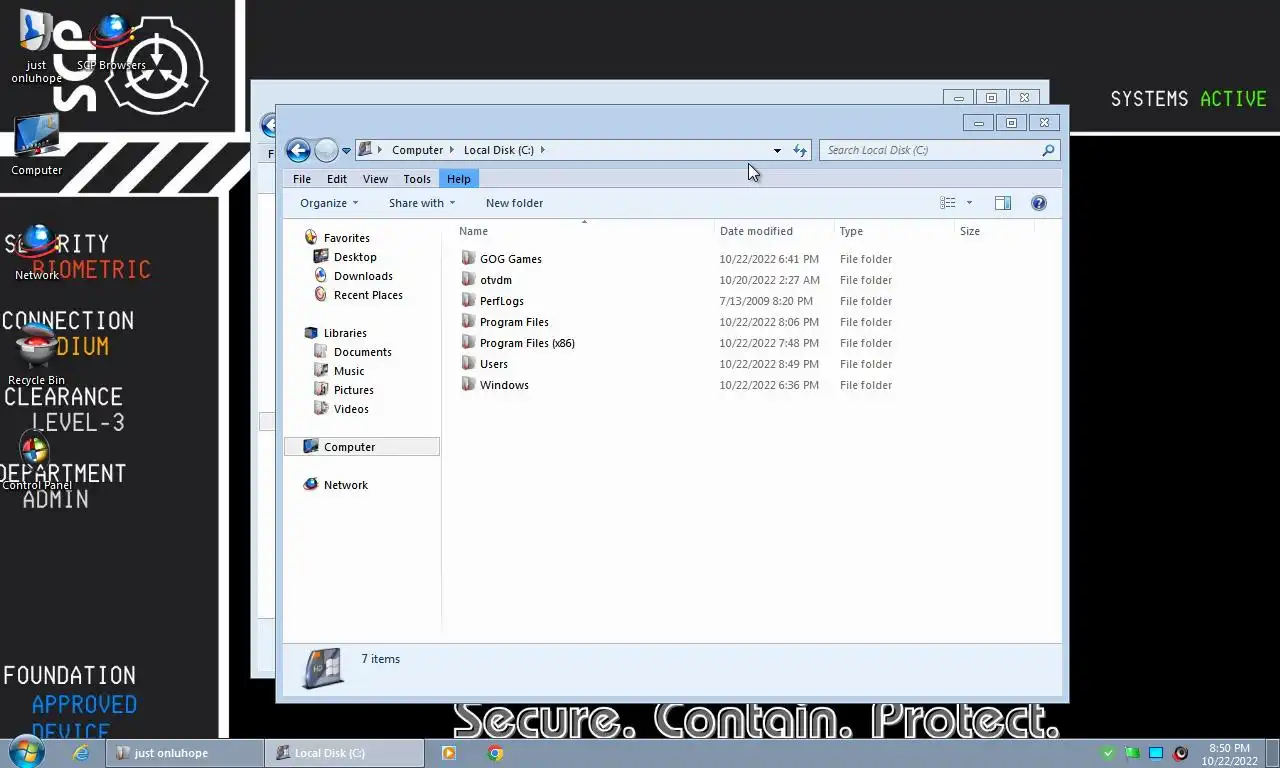Open the View menu

click(x=375, y=179)
